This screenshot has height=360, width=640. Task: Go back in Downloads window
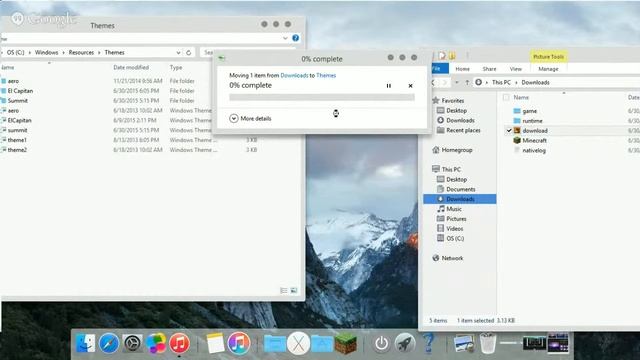pyautogui.click(x=433, y=82)
